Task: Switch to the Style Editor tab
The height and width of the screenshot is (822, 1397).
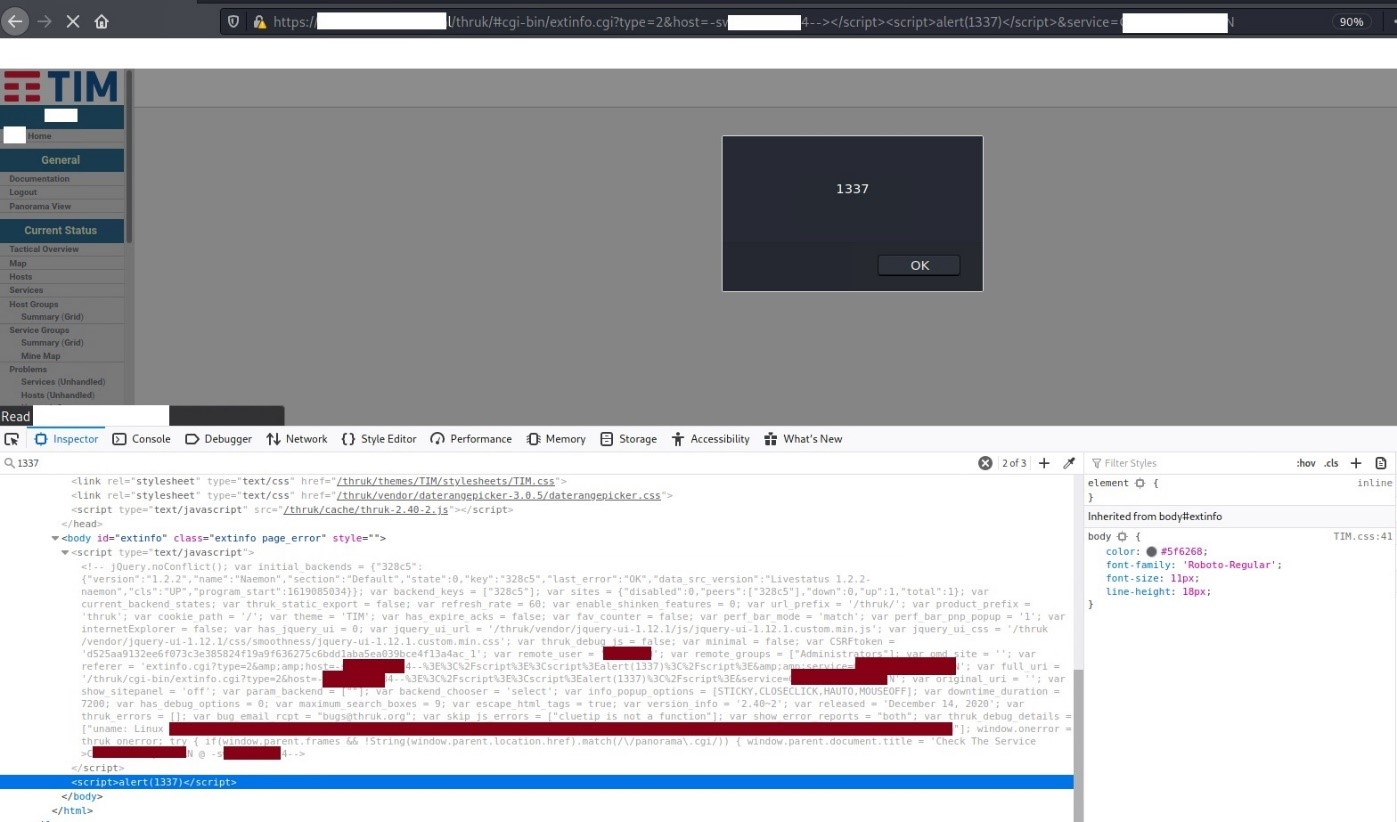Action: pyautogui.click(x=379, y=439)
